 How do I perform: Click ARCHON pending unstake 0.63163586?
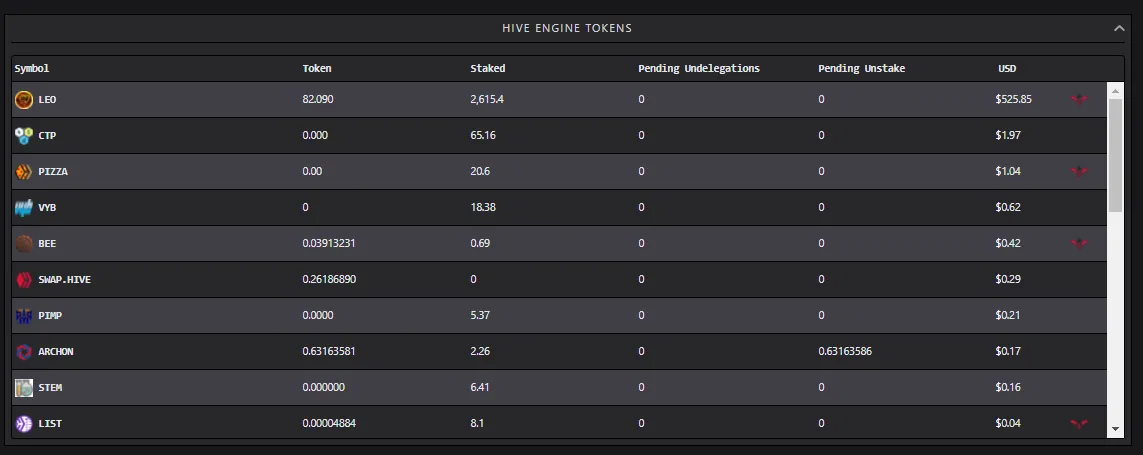(x=845, y=351)
